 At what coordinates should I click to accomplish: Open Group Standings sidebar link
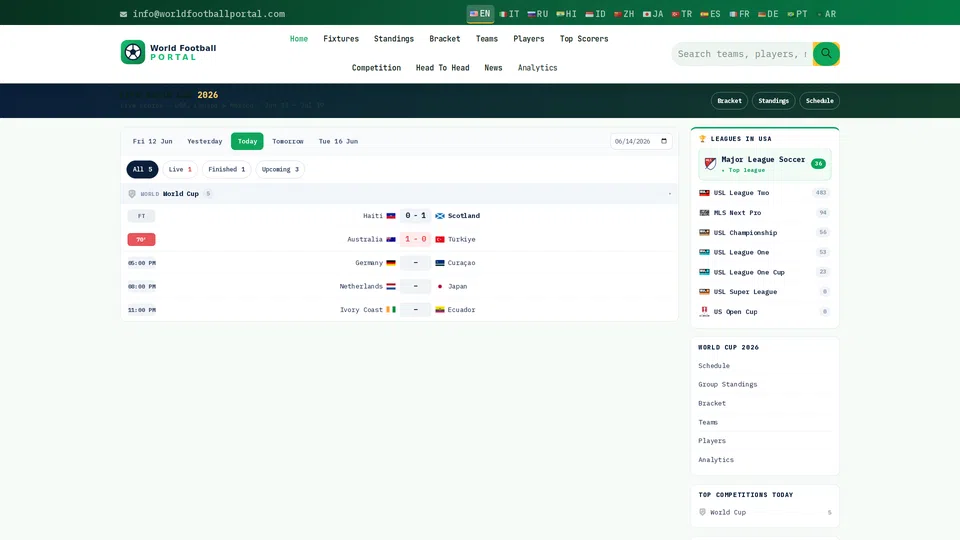(x=727, y=384)
